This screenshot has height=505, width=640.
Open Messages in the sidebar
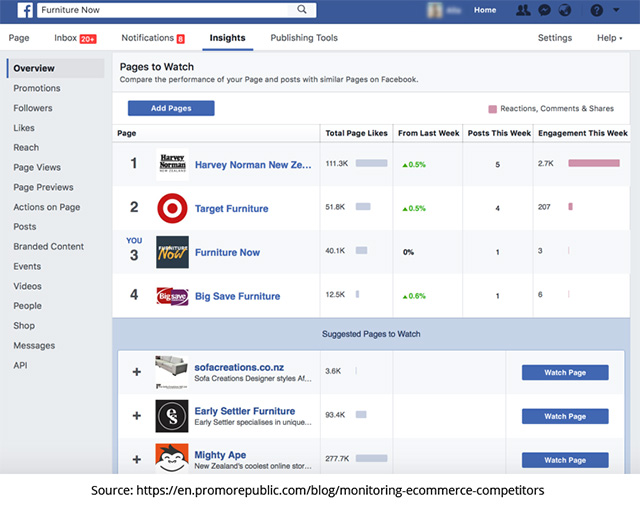34,345
